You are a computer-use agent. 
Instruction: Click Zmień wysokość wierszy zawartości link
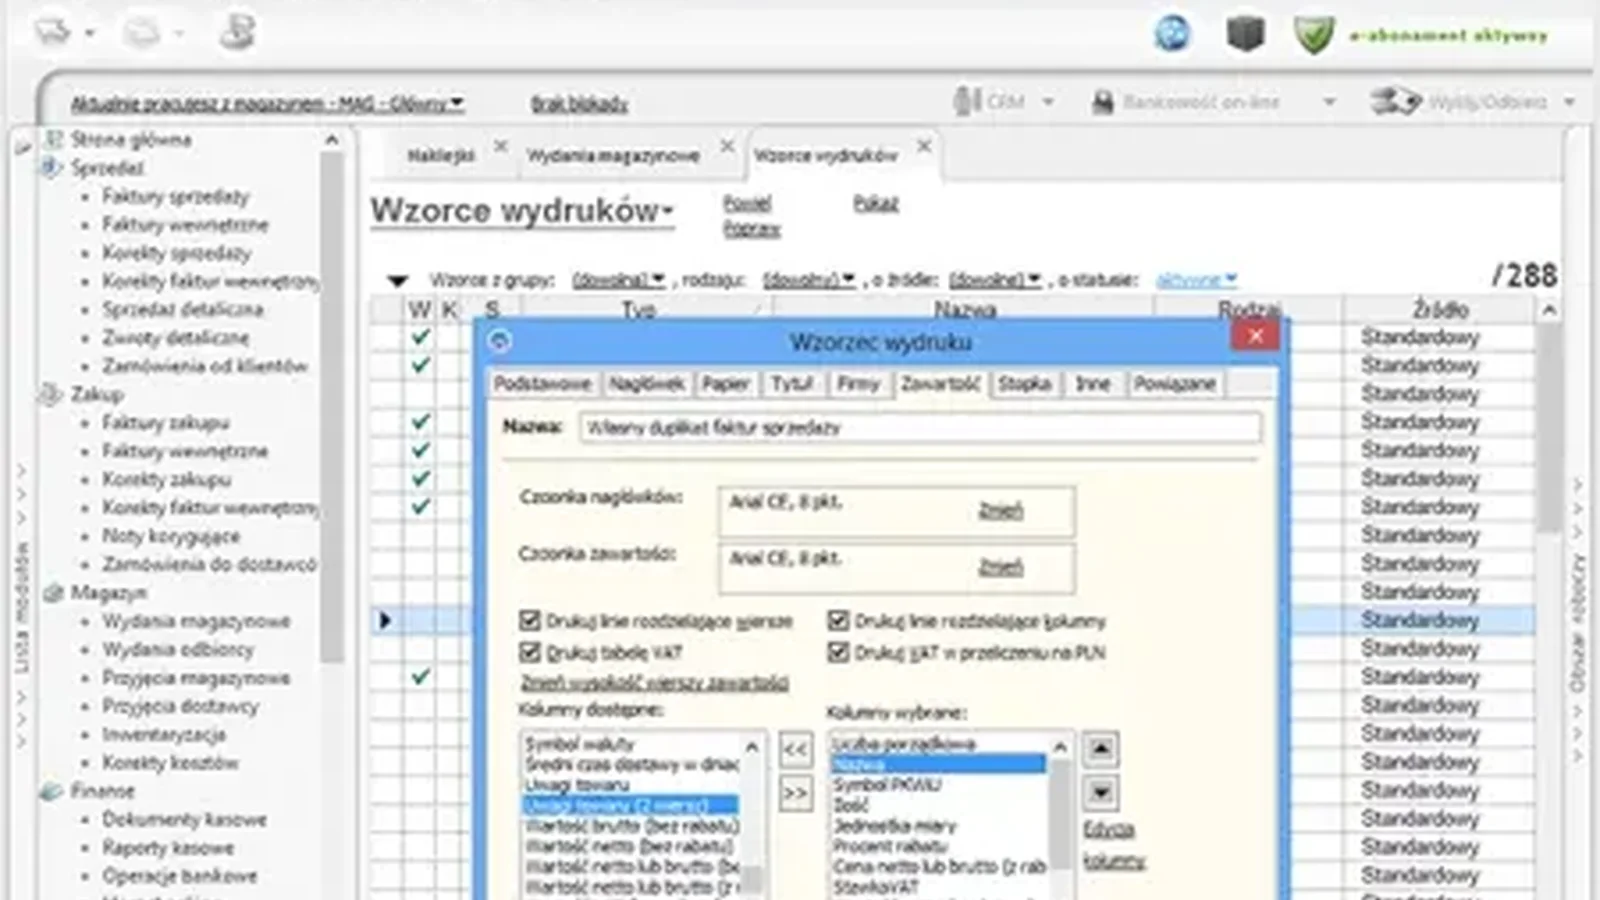tap(655, 682)
